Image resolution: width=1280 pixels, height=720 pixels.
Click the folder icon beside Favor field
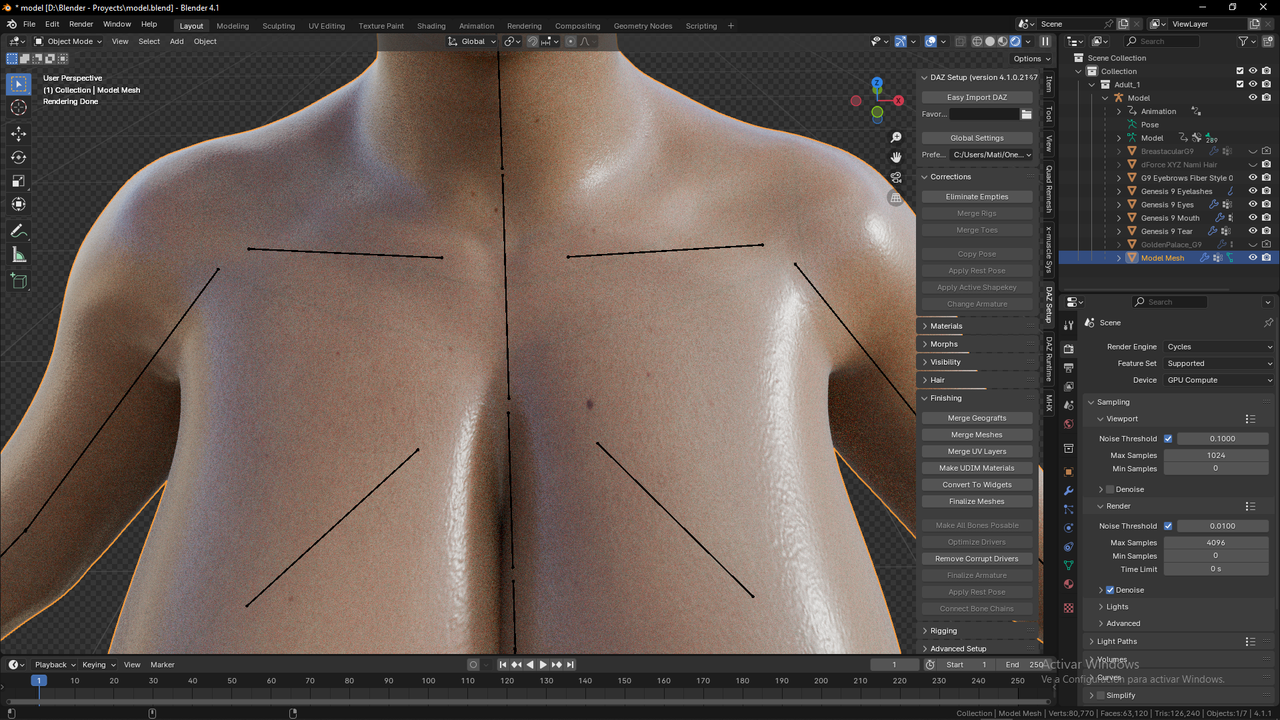coord(1026,114)
